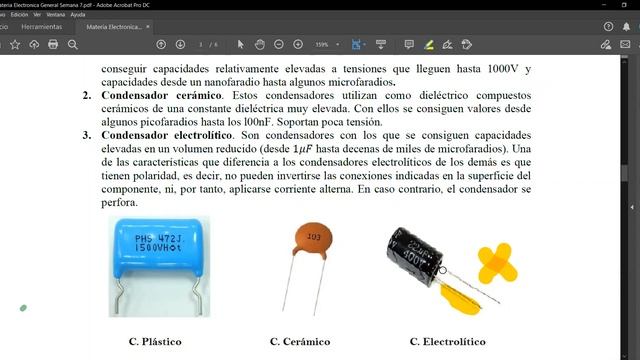
Task: Click the caption 'C. Cerámico'
Action: pos(300,342)
